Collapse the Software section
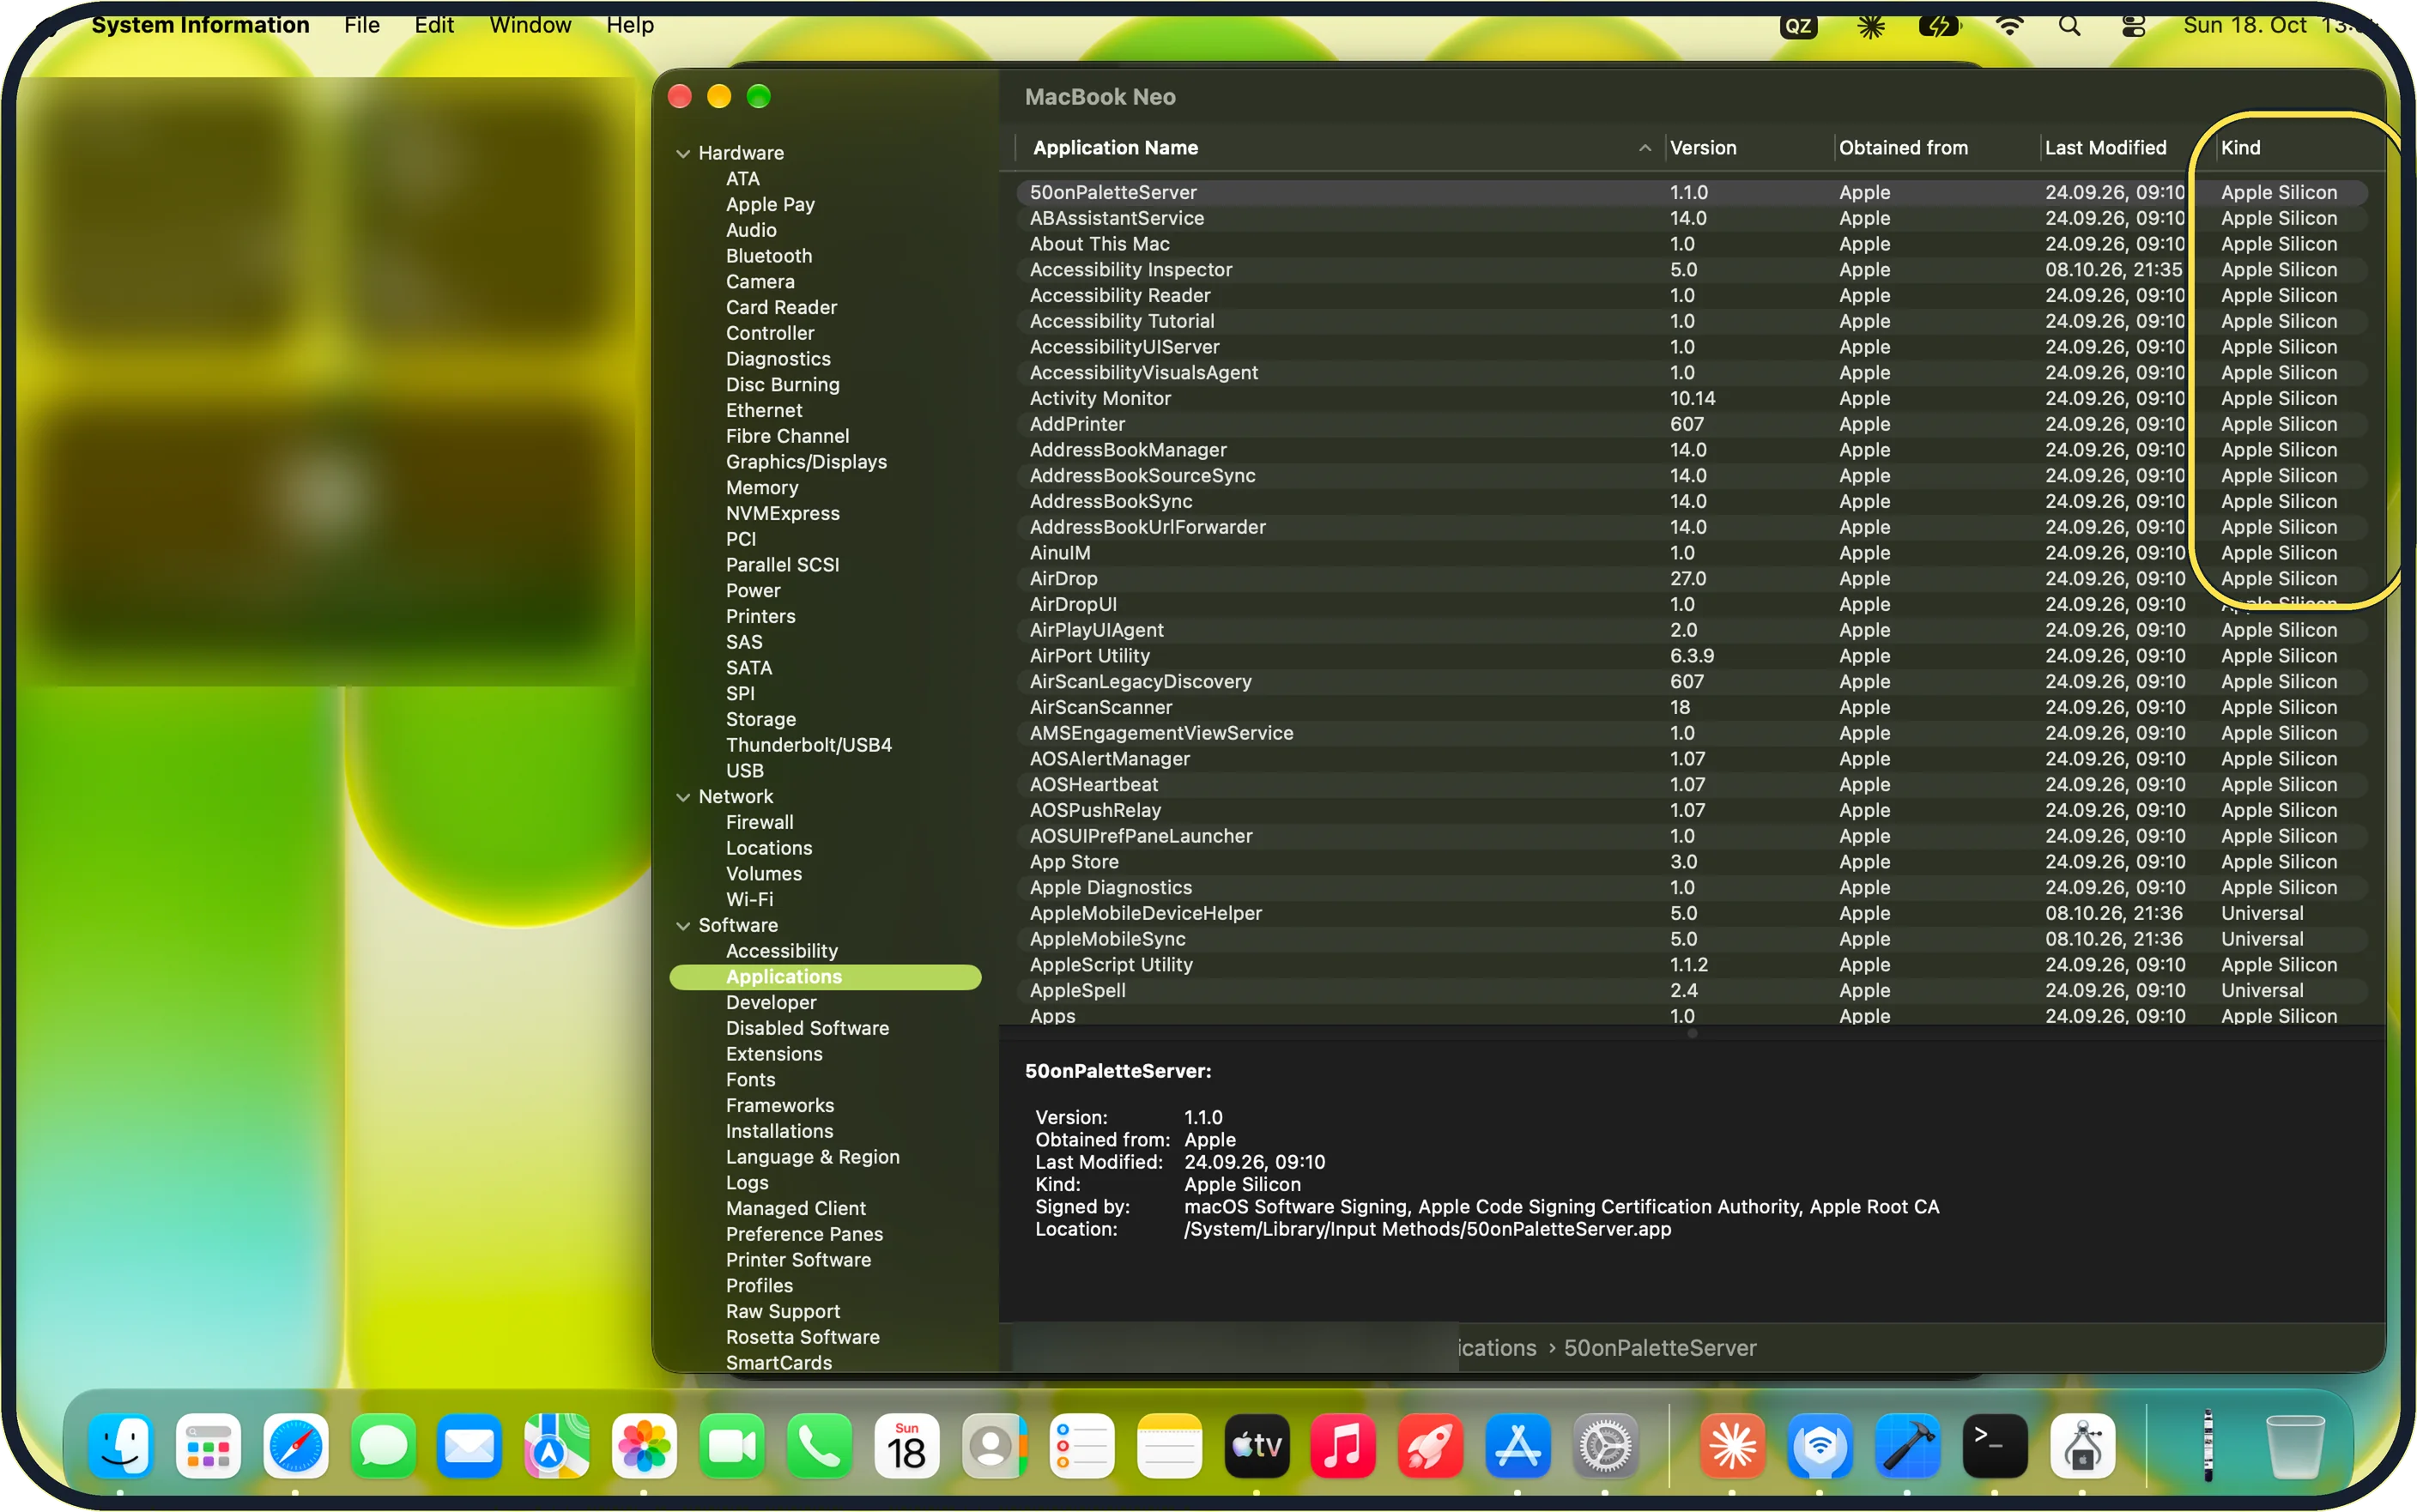Image resolution: width=2417 pixels, height=1512 pixels. coord(683,926)
